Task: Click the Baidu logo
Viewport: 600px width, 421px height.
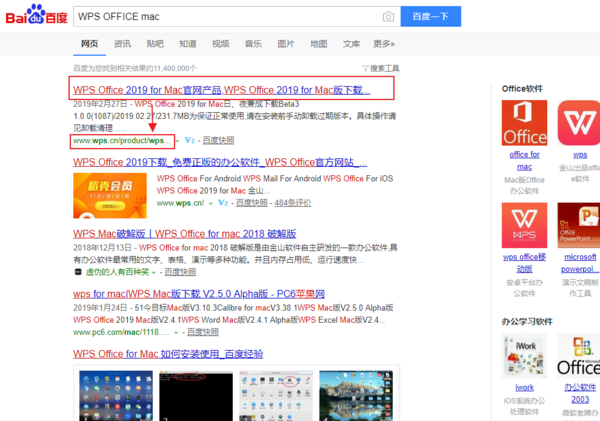Action: (x=36, y=15)
